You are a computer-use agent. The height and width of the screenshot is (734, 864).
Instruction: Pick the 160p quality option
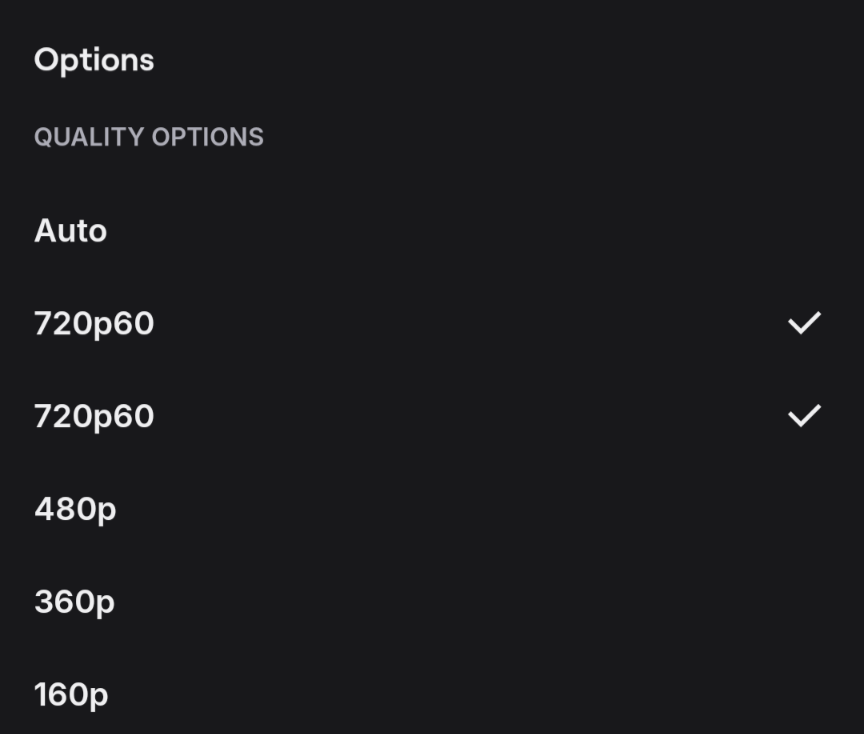click(71, 694)
